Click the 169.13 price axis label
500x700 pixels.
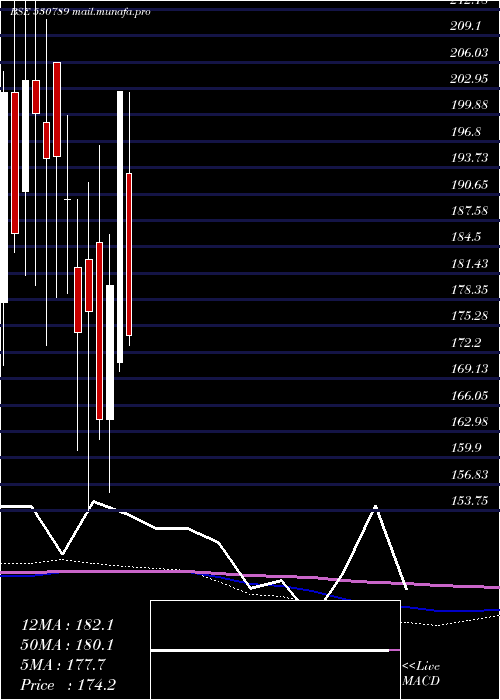470,369
